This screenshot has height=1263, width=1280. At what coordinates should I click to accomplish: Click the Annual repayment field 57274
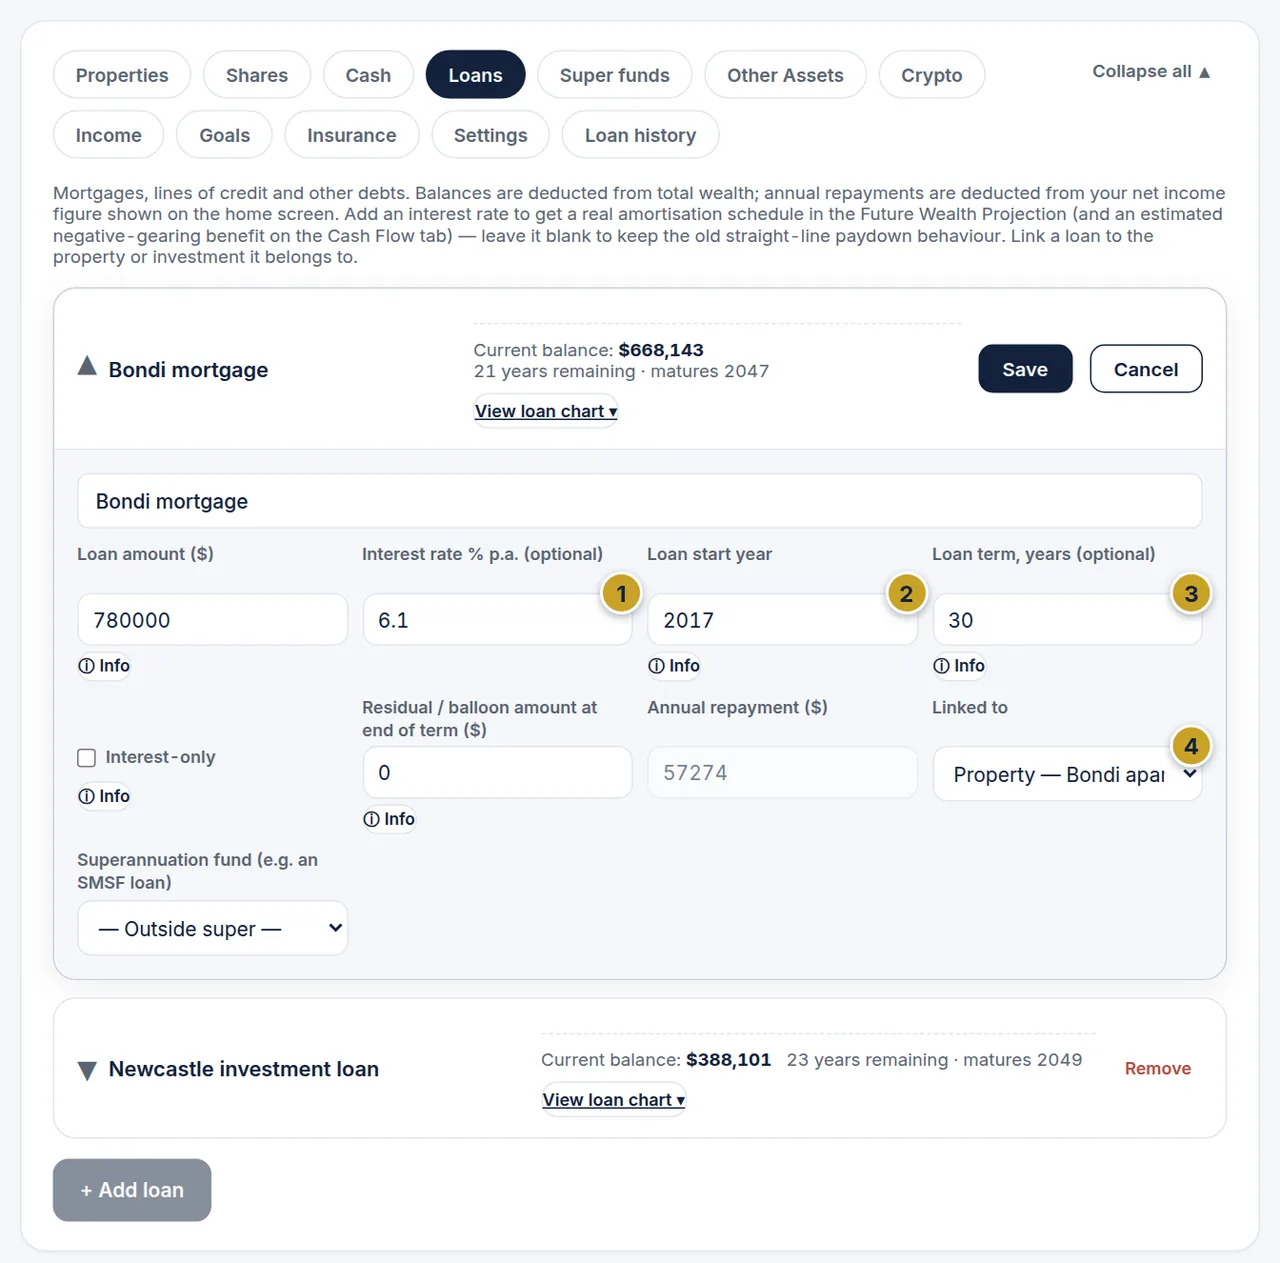pyautogui.click(x=783, y=773)
